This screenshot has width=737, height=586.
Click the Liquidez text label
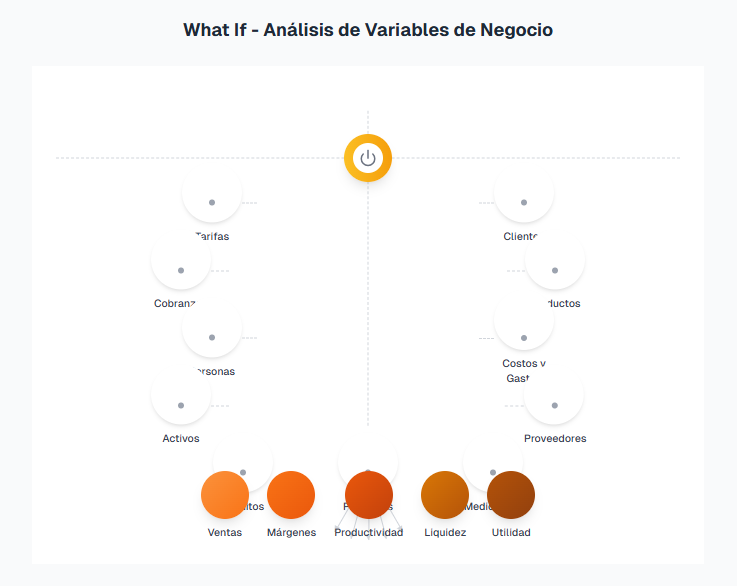tap(445, 532)
